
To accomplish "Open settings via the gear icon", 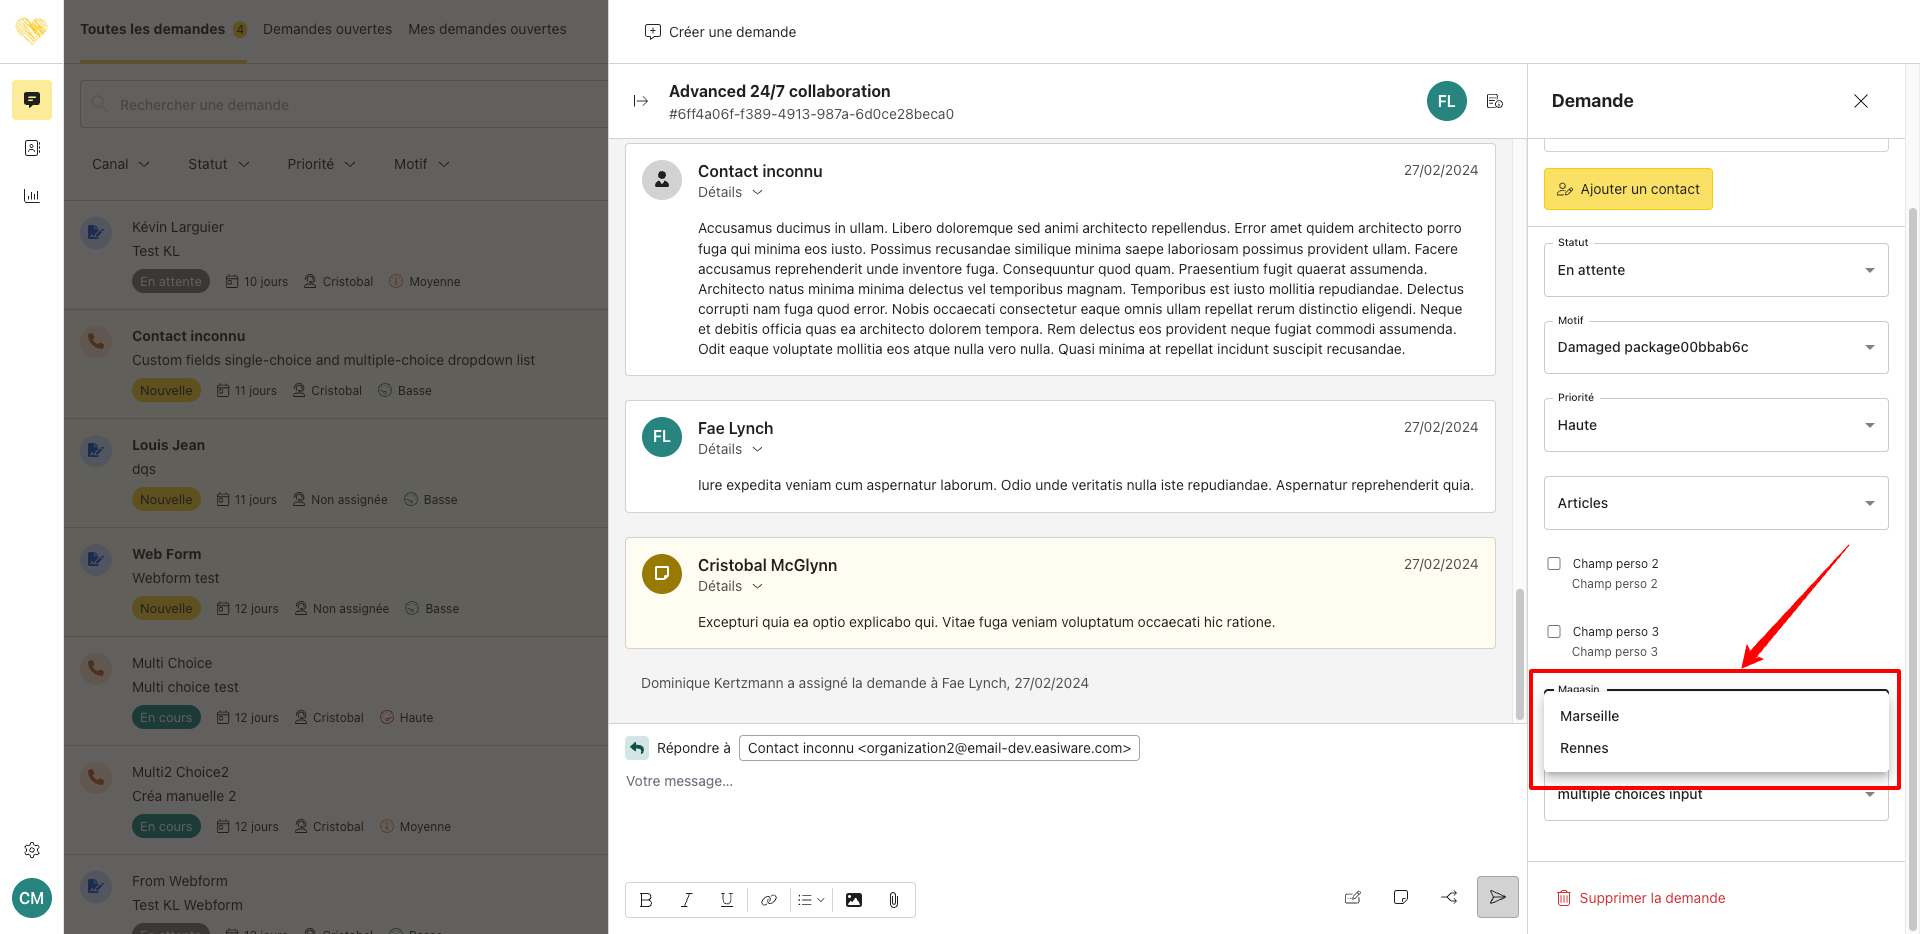I will [x=32, y=850].
